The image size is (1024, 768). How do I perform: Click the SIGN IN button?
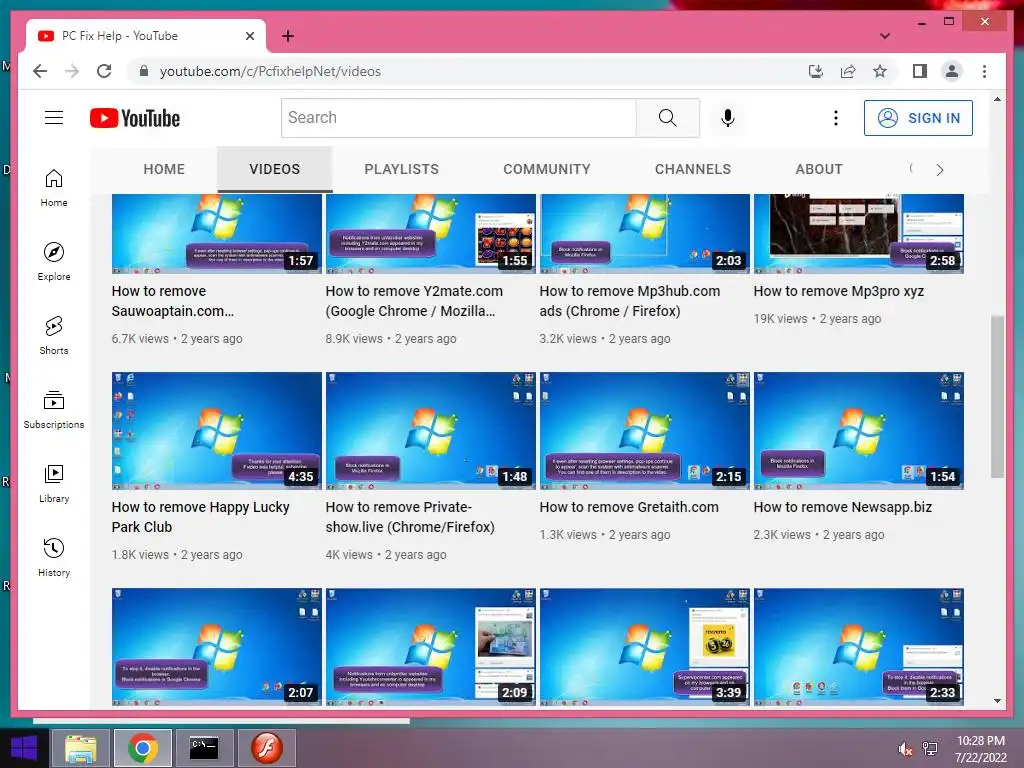pyautogui.click(x=918, y=118)
